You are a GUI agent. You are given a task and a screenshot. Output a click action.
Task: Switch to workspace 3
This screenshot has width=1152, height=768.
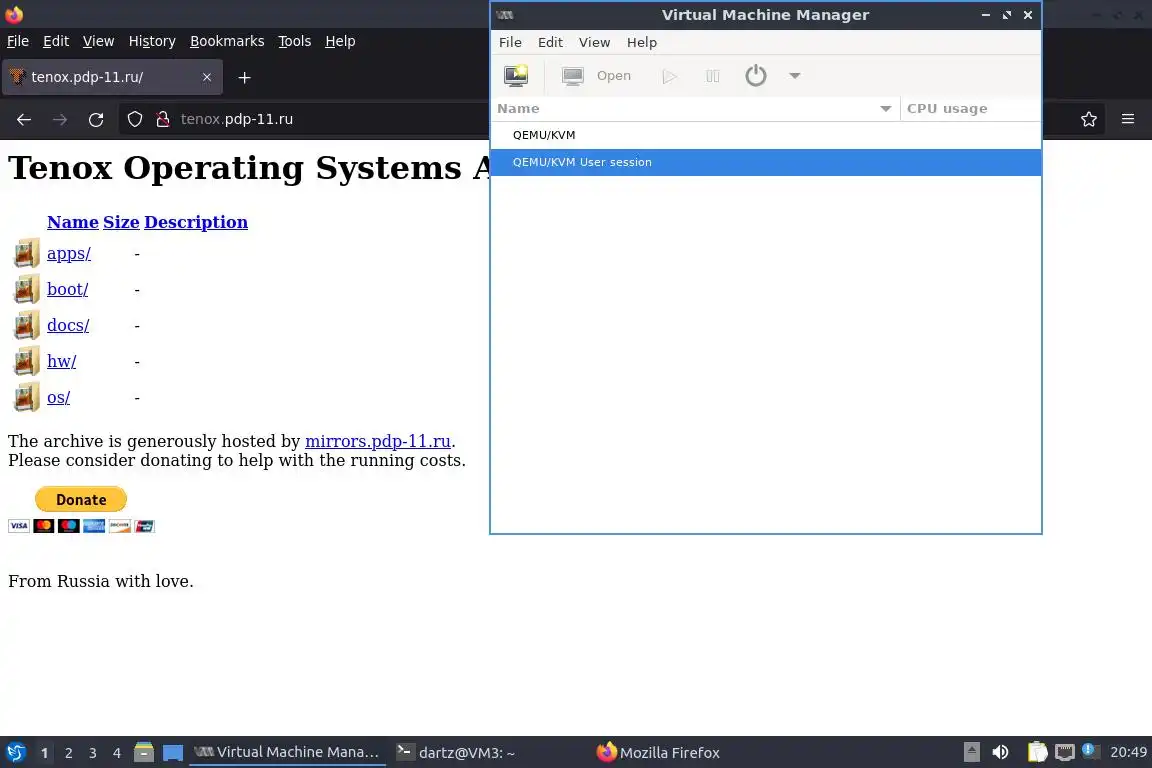[93, 753]
